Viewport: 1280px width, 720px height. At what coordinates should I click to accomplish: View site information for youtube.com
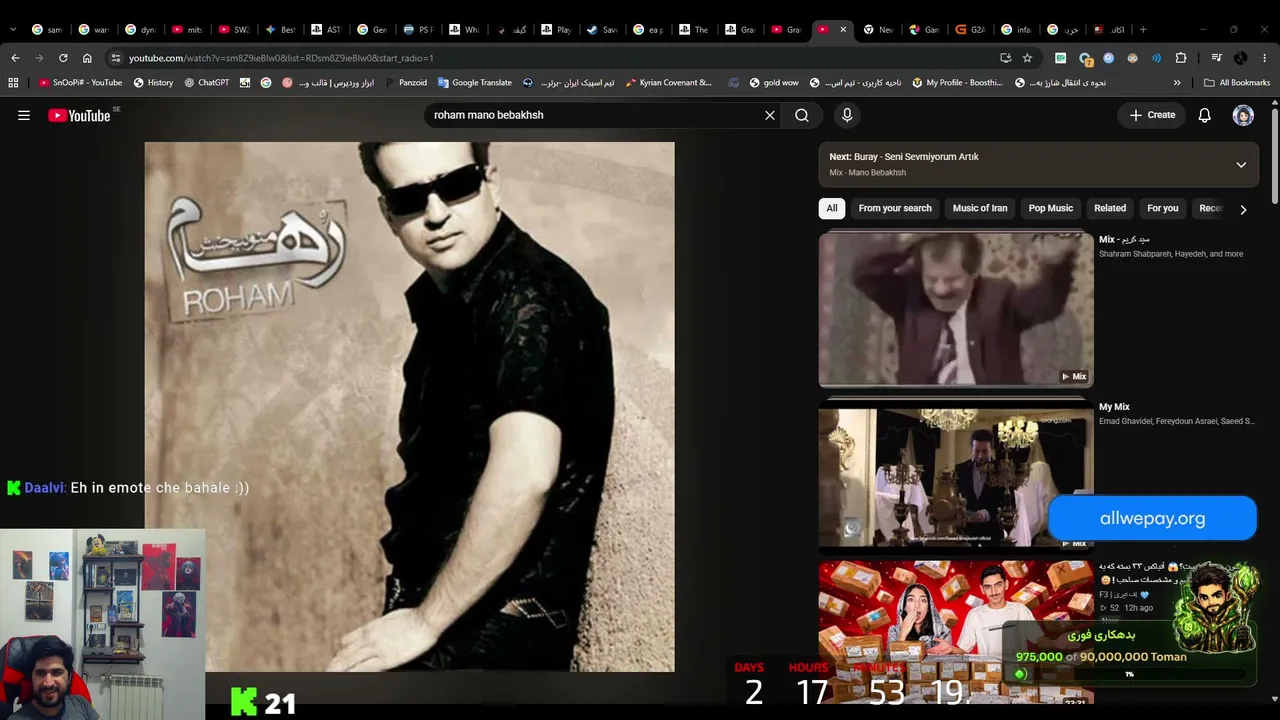click(x=116, y=58)
